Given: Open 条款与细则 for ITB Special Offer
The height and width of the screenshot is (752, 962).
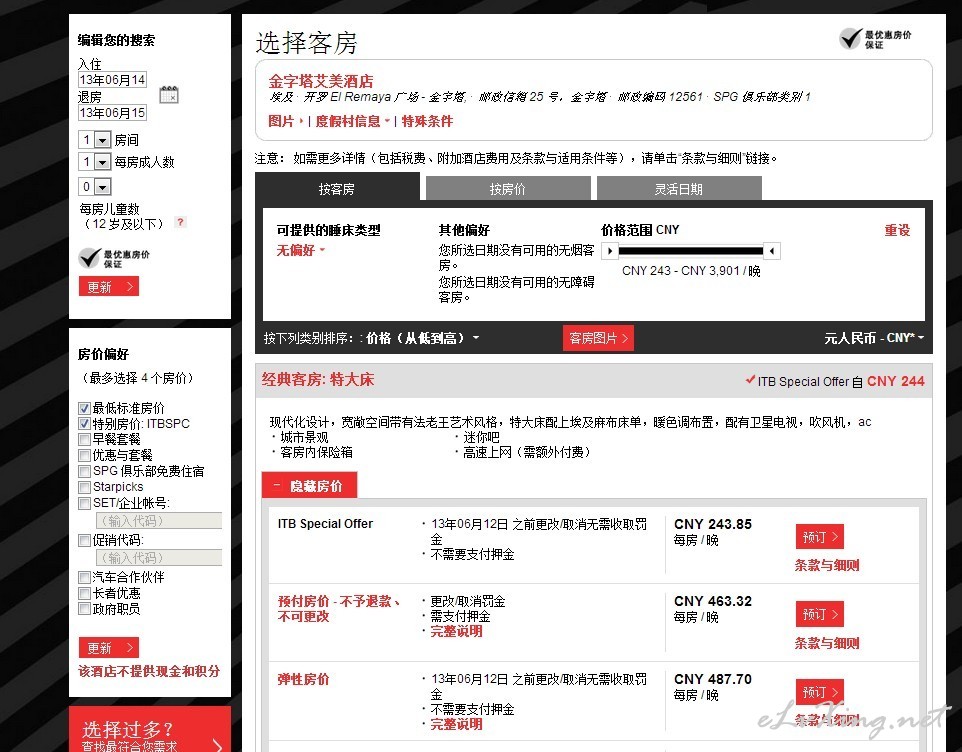Looking at the screenshot, I should tap(827, 566).
